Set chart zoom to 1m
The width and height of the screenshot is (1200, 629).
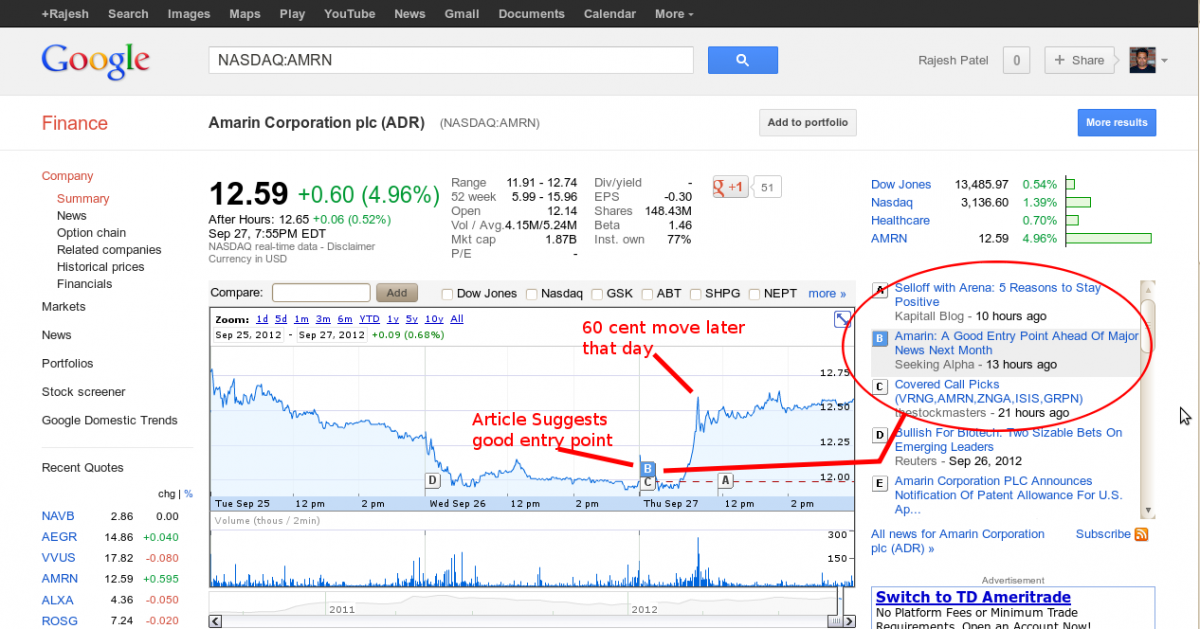coord(302,319)
